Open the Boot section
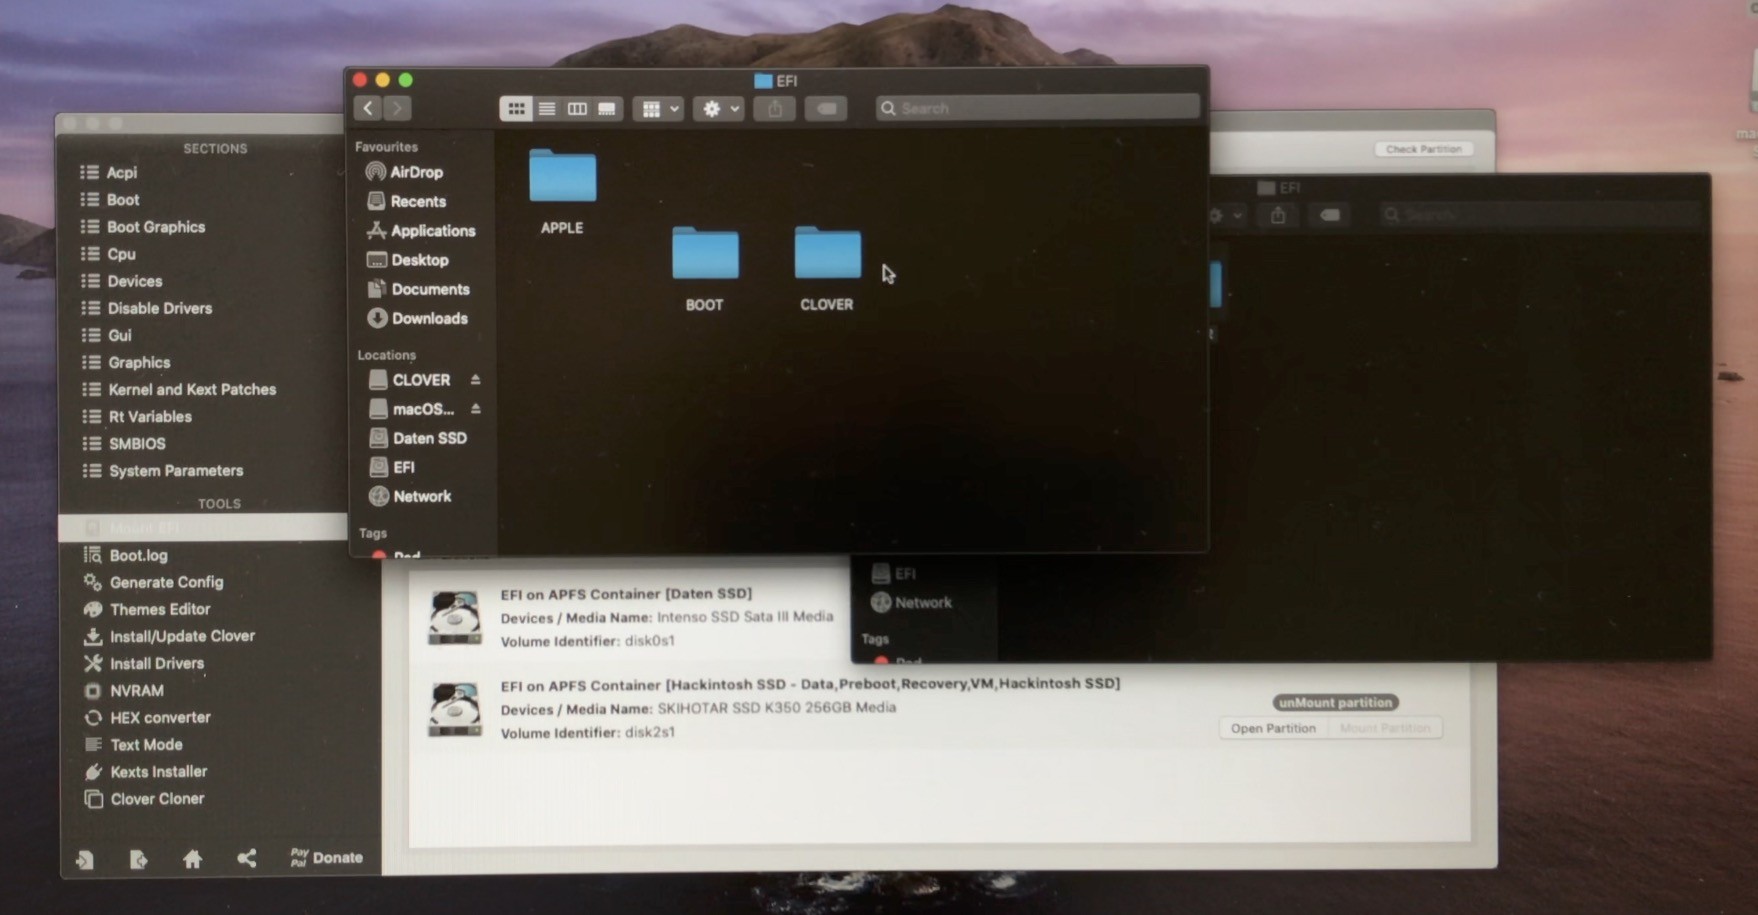Image resolution: width=1758 pixels, height=915 pixels. tap(110, 199)
